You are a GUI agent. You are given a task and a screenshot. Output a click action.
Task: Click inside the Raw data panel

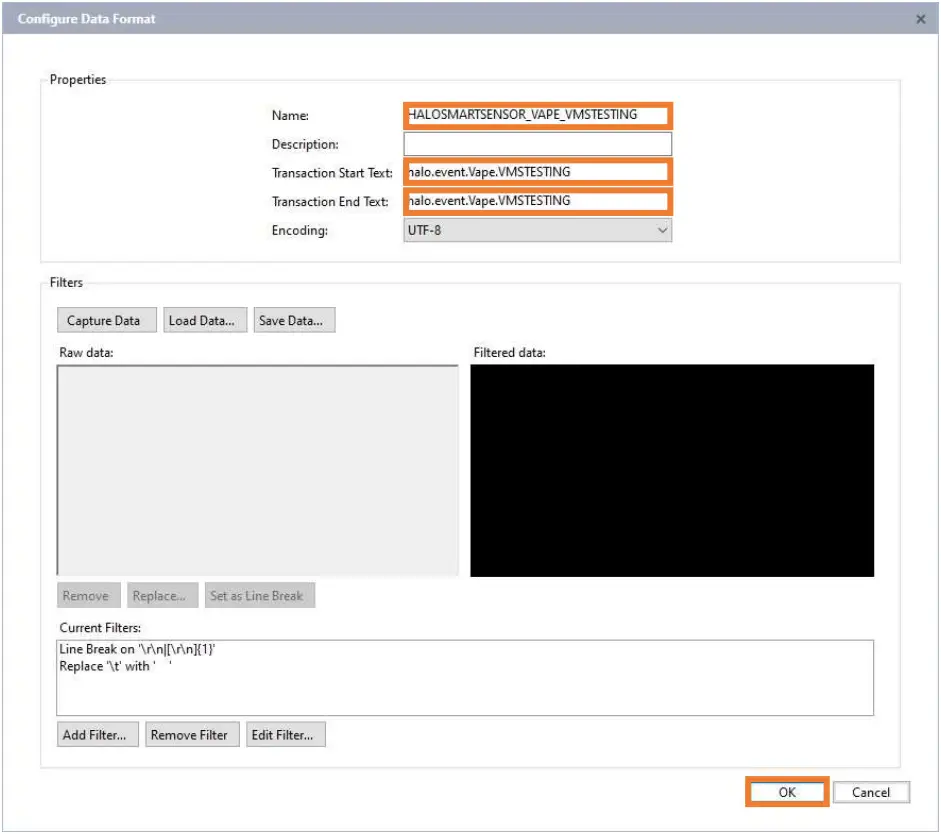tap(255, 470)
